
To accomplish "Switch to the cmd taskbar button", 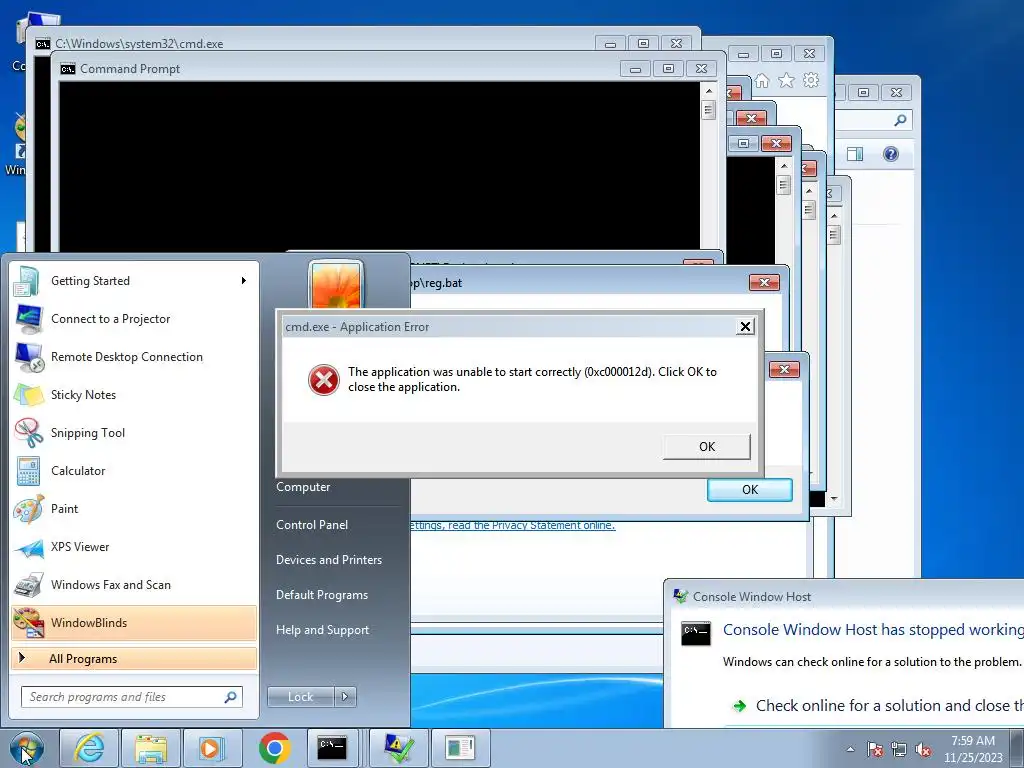I will click(332, 748).
